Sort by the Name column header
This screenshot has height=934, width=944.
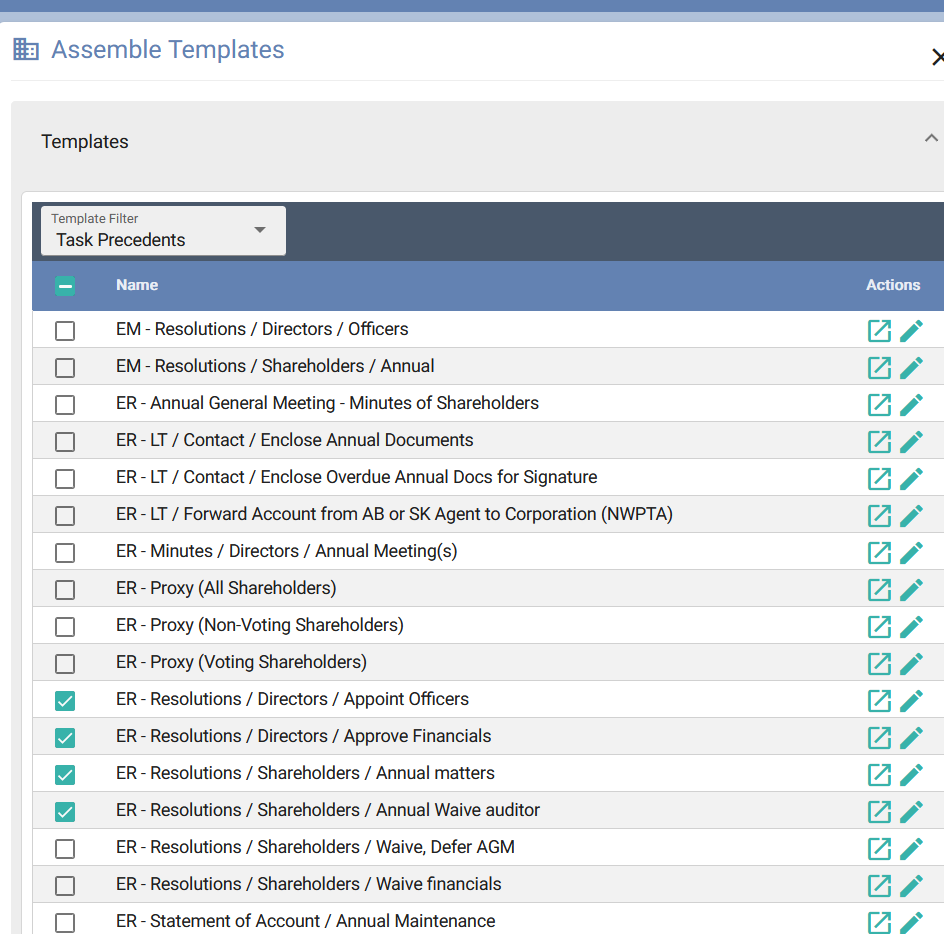[137, 285]
